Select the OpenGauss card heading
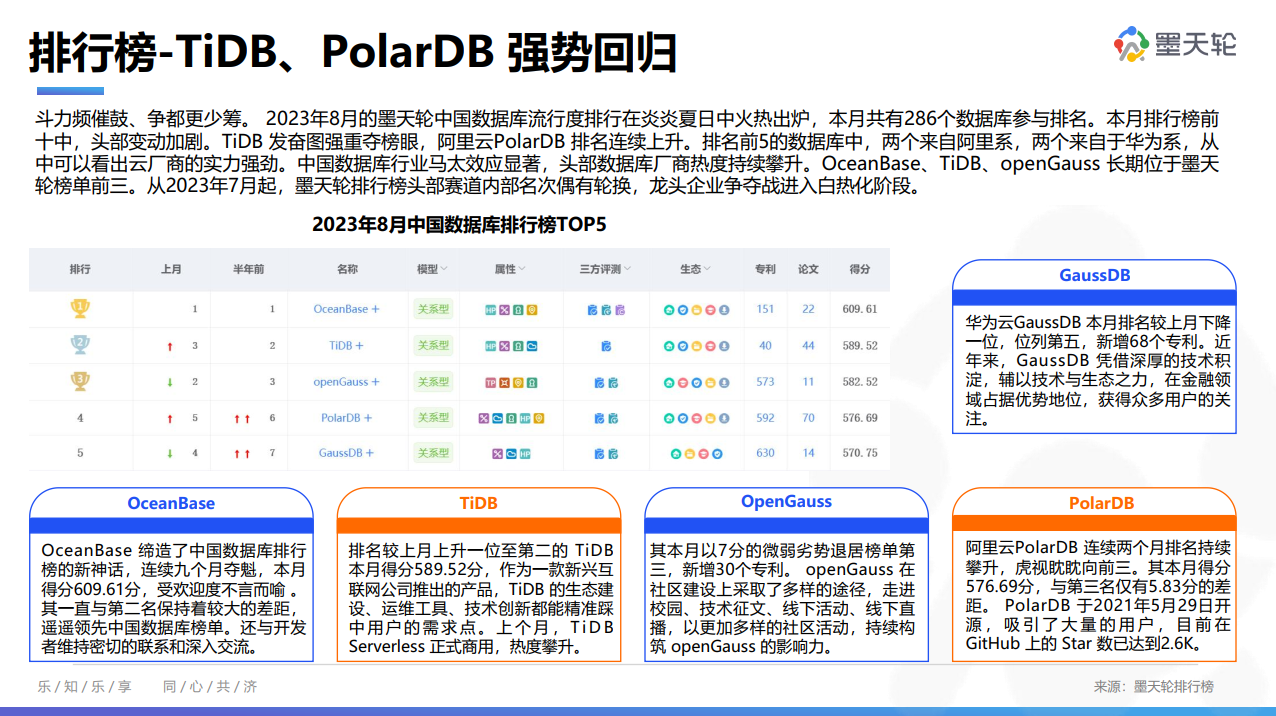The width and height of the screenshot is (1276, 716). point(786,502)
